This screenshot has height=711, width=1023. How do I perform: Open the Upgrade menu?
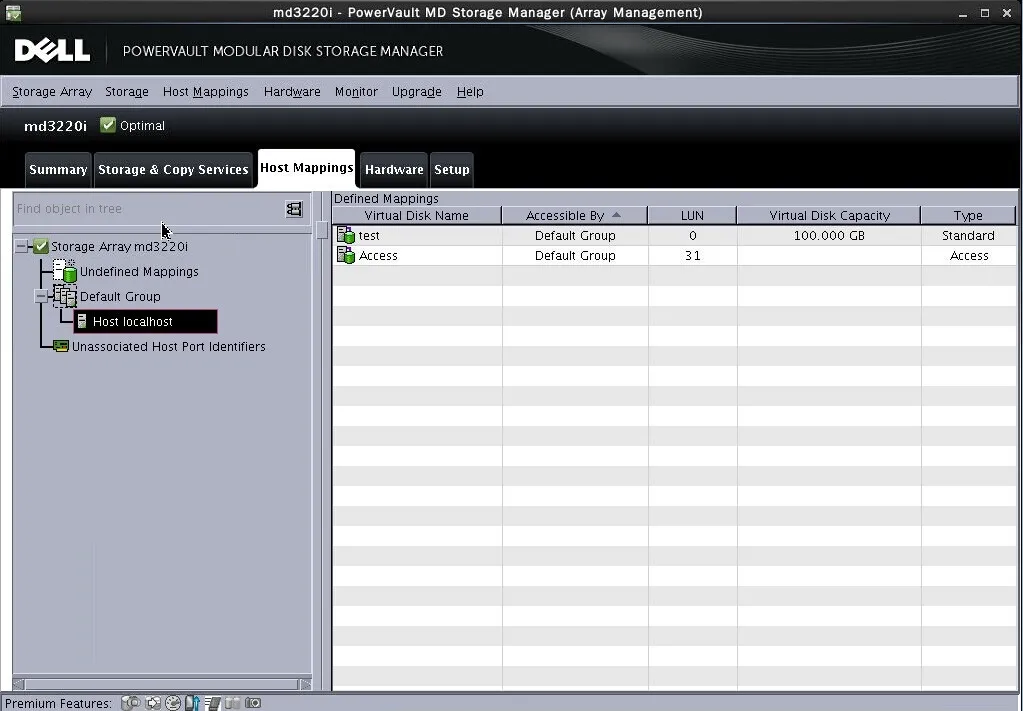[416, 92]
